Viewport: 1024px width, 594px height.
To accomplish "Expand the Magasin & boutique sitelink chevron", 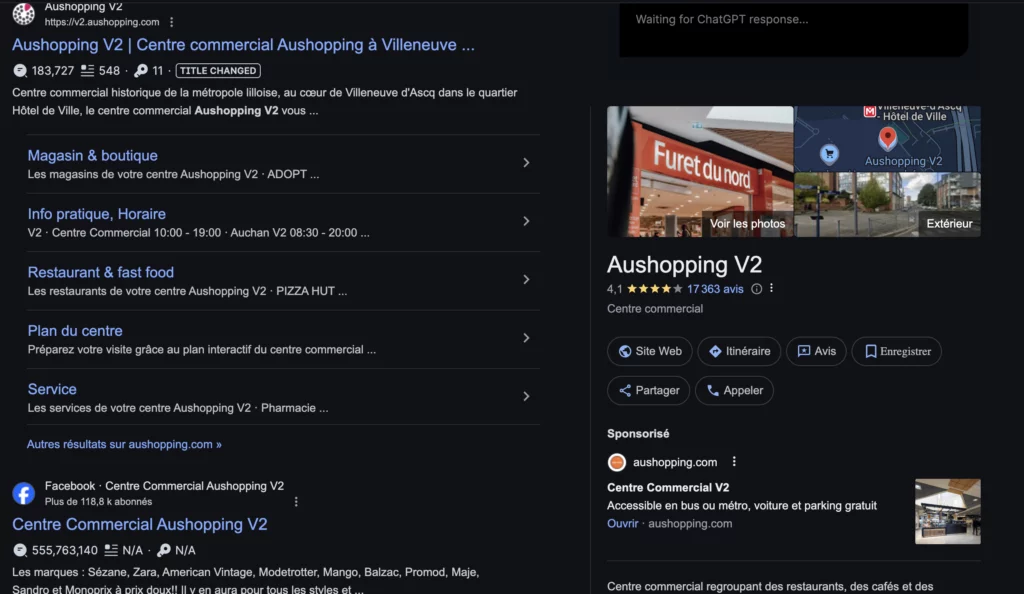I will click(526, 163).
